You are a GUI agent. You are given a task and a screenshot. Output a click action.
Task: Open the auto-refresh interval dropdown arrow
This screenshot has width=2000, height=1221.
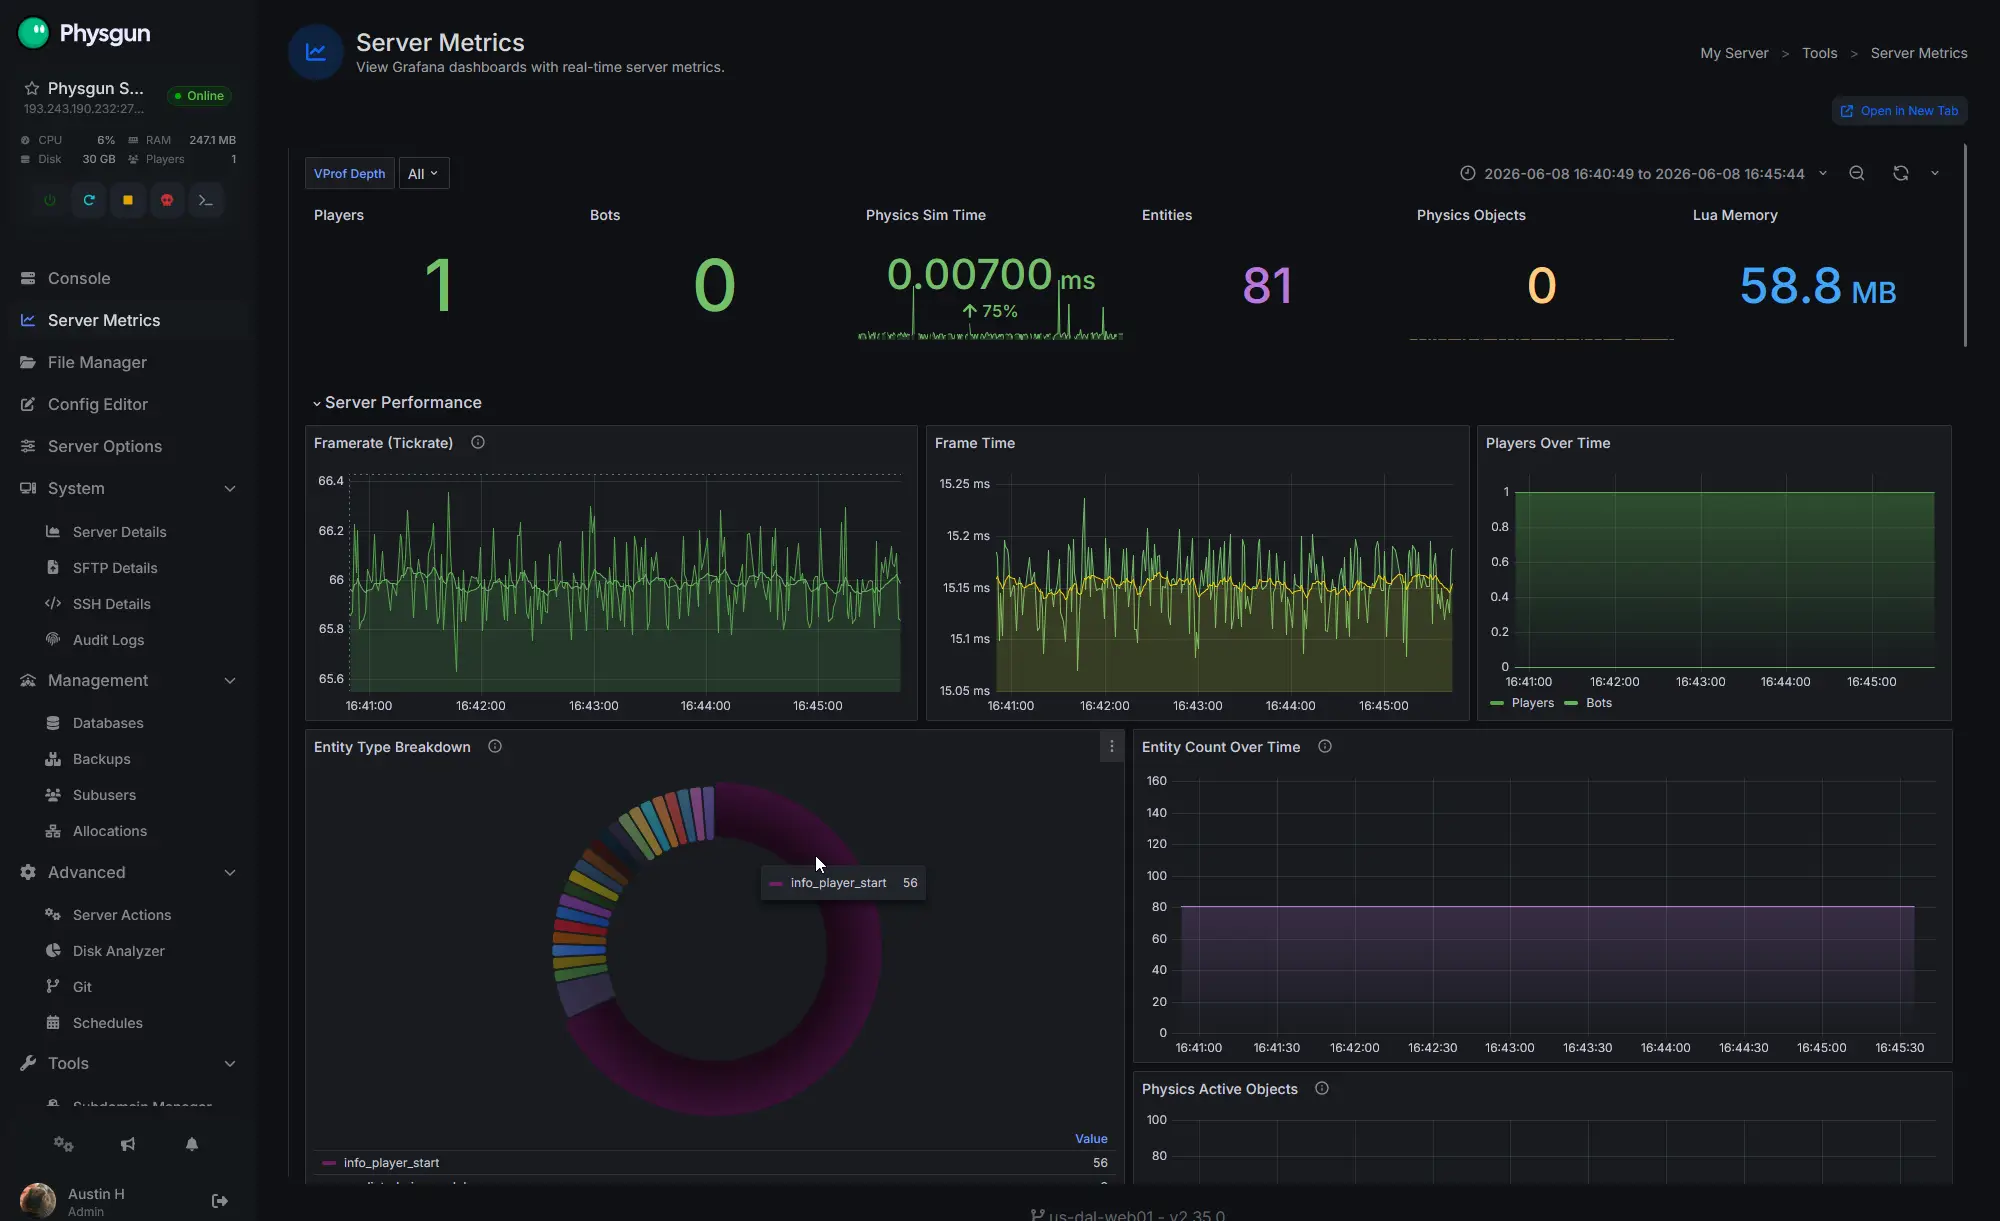[1935, 173]
